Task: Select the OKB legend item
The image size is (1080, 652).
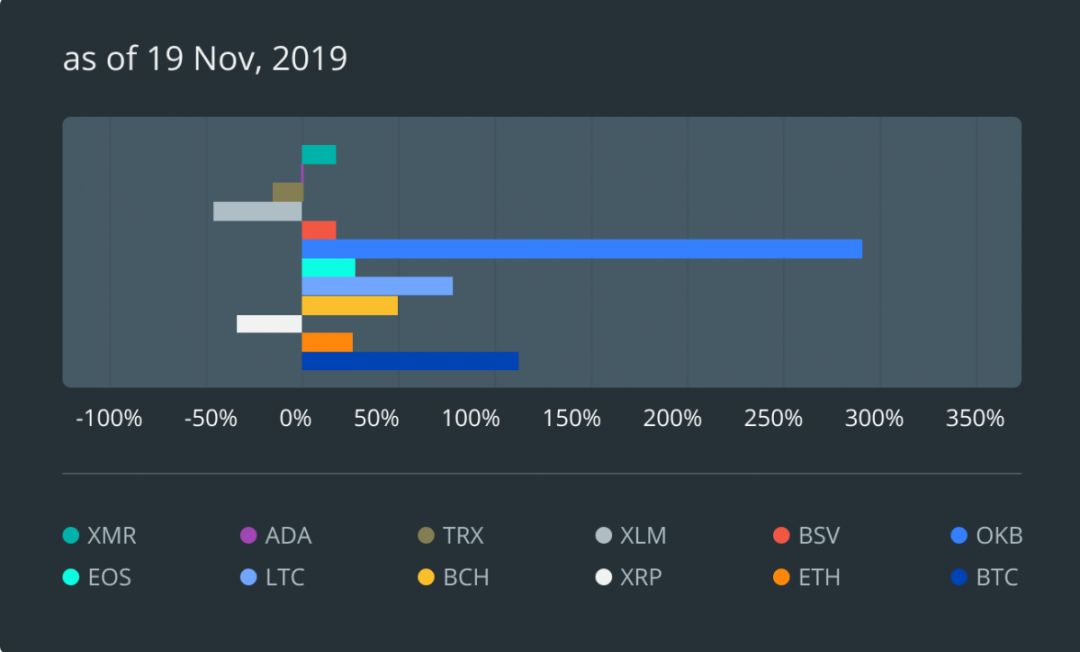Action: click(x=986, y=536)
